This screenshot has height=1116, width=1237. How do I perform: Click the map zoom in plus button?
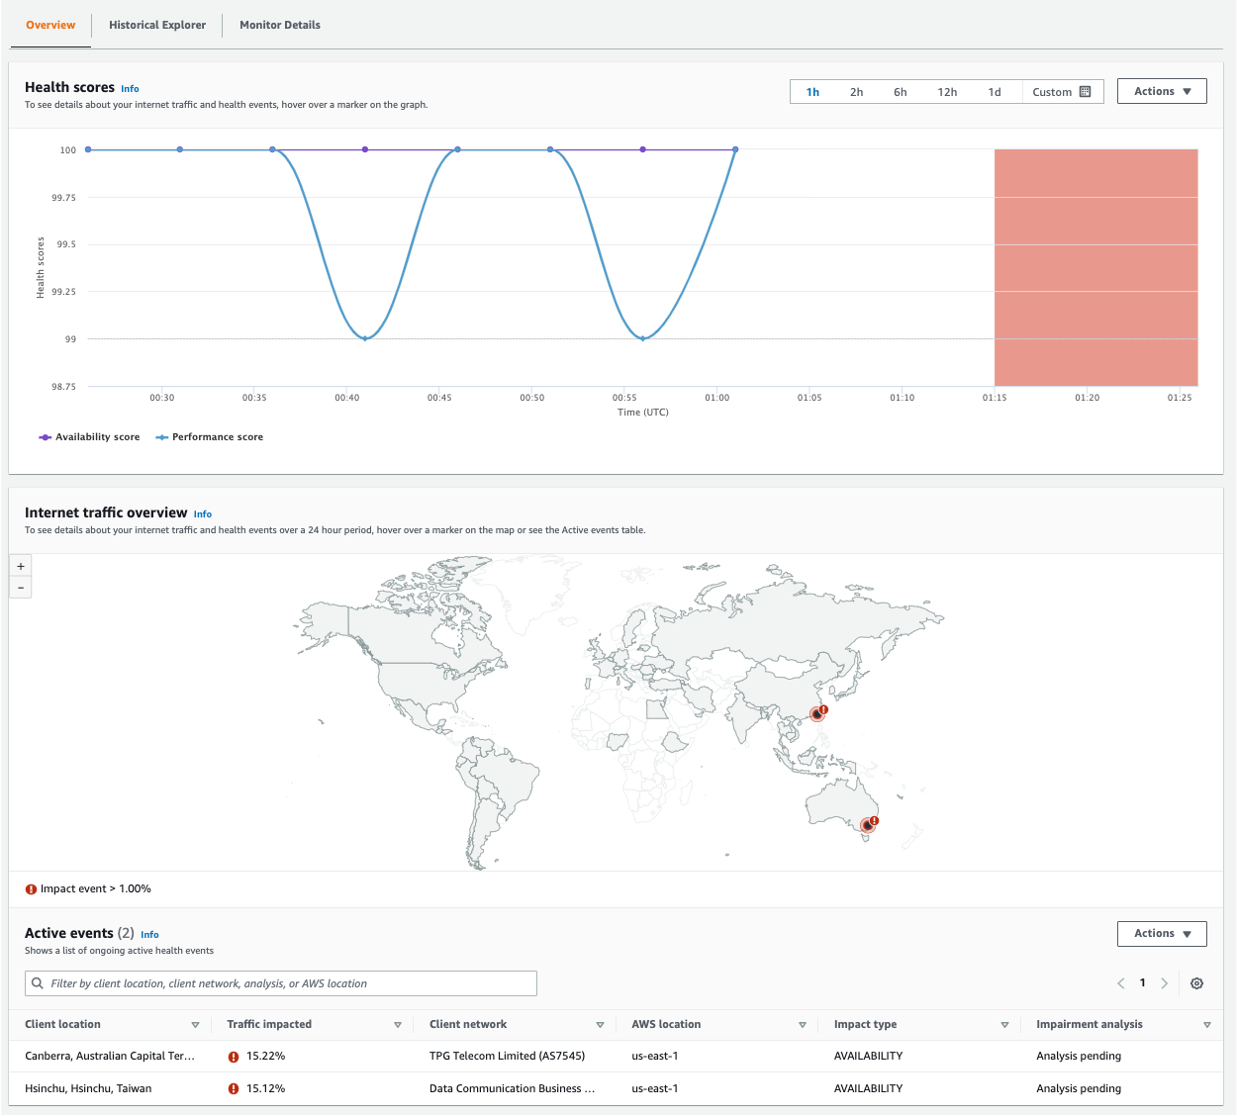pyautogui.click(x=21, y=566)
